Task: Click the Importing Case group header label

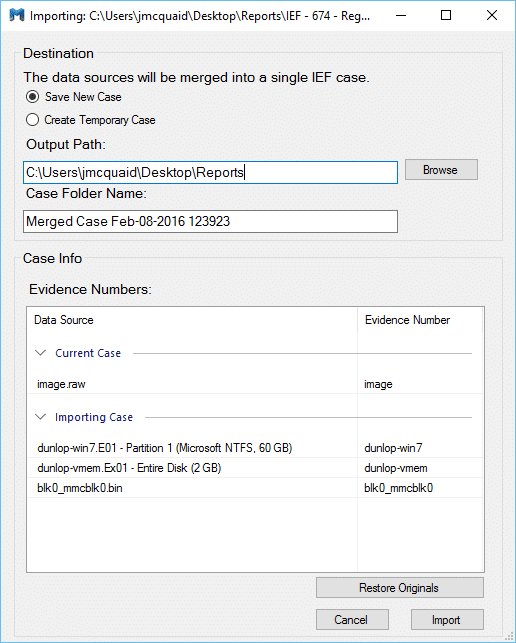Action: (94, 417)
